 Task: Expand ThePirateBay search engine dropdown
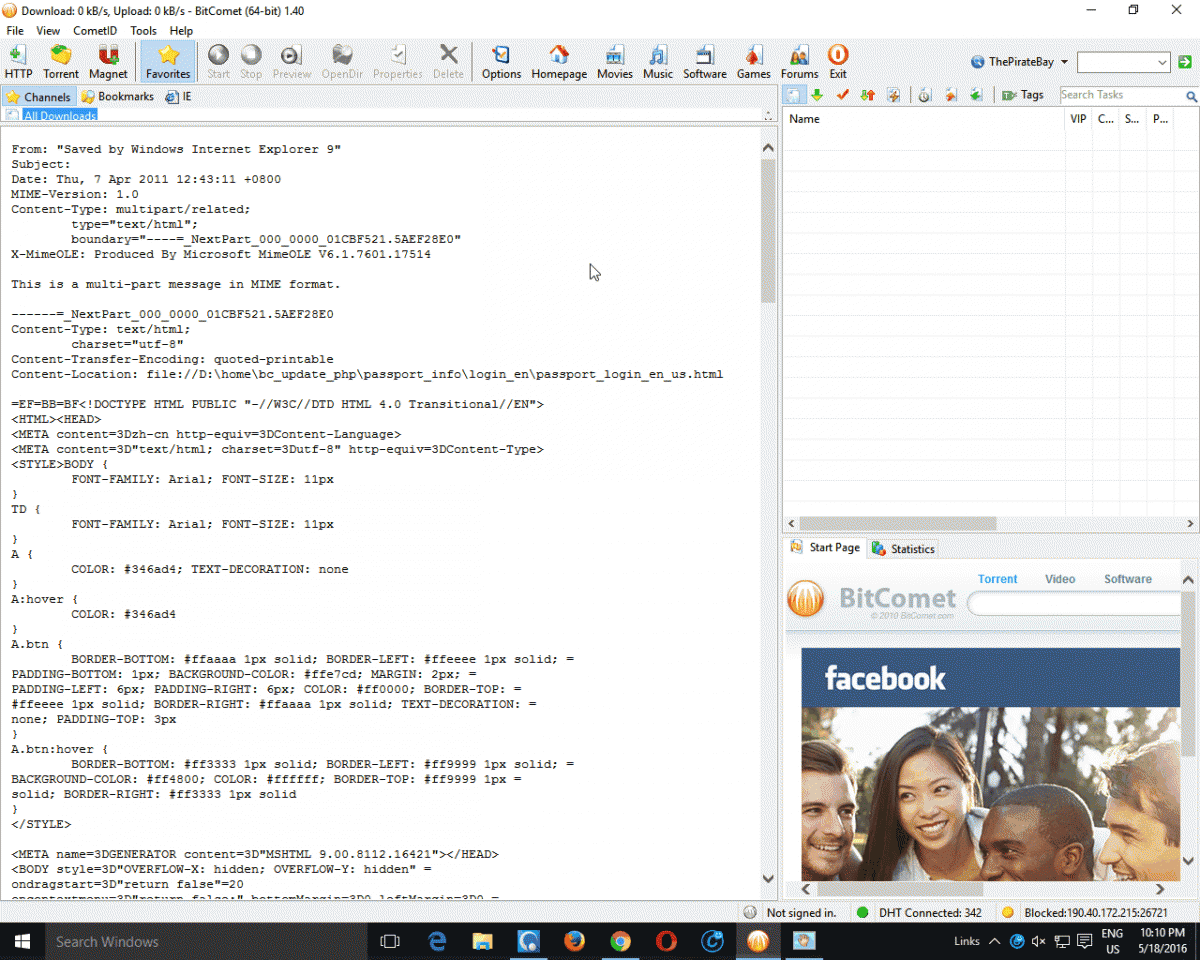pos(1064,62)
